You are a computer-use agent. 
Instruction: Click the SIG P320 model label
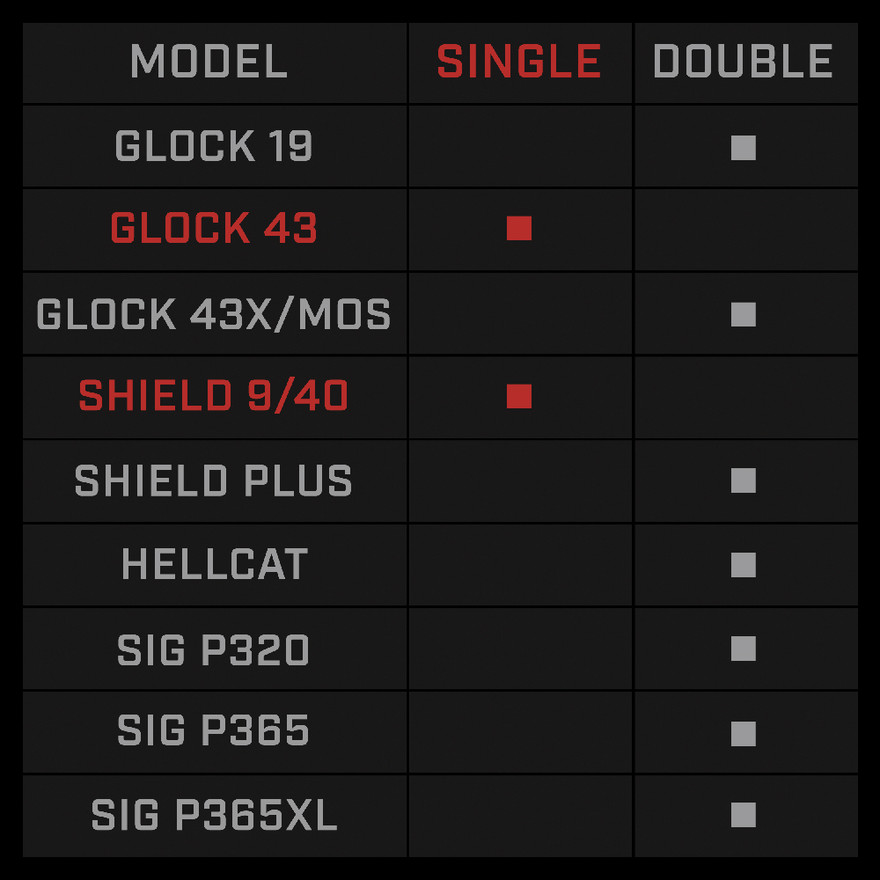(214, 649)
